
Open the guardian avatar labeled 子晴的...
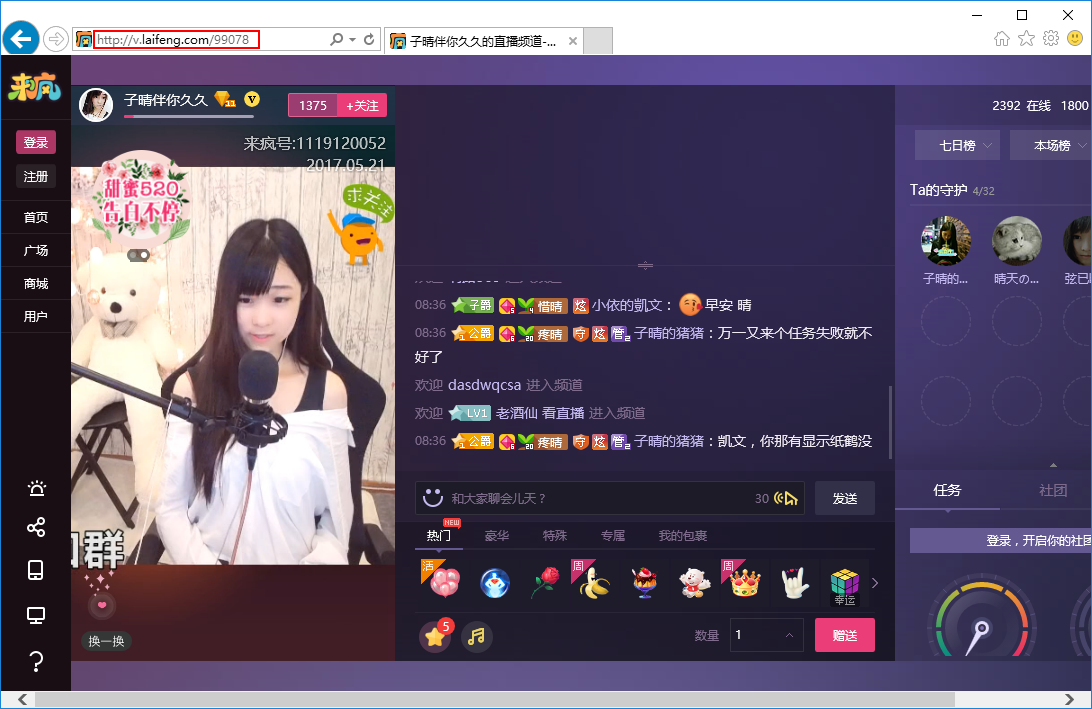(946, 240)
